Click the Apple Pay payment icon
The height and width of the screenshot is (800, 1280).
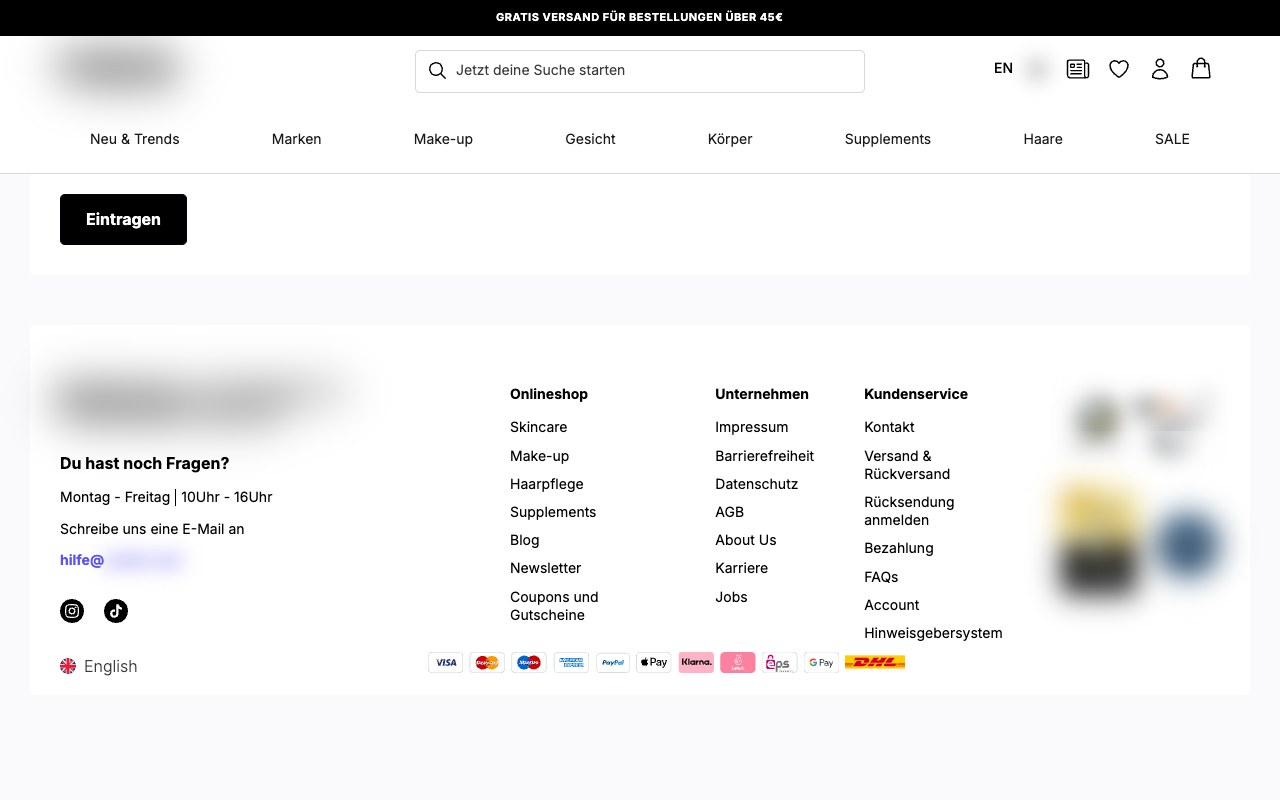coord(654,662)
